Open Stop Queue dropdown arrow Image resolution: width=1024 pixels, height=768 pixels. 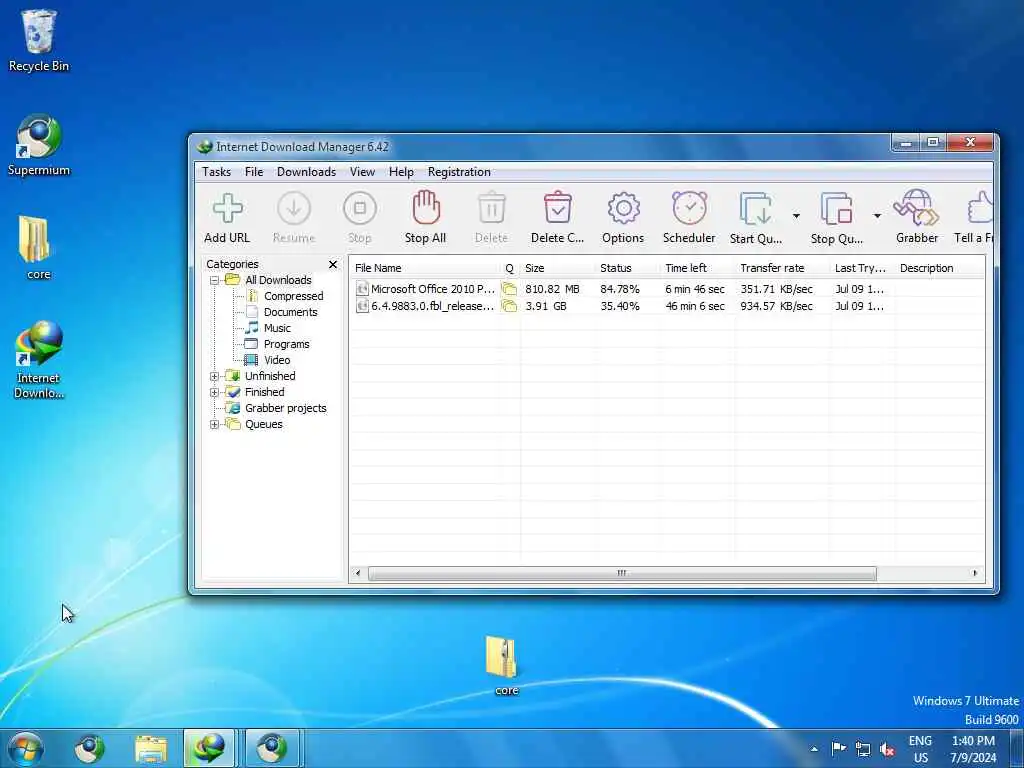[877, 216]
